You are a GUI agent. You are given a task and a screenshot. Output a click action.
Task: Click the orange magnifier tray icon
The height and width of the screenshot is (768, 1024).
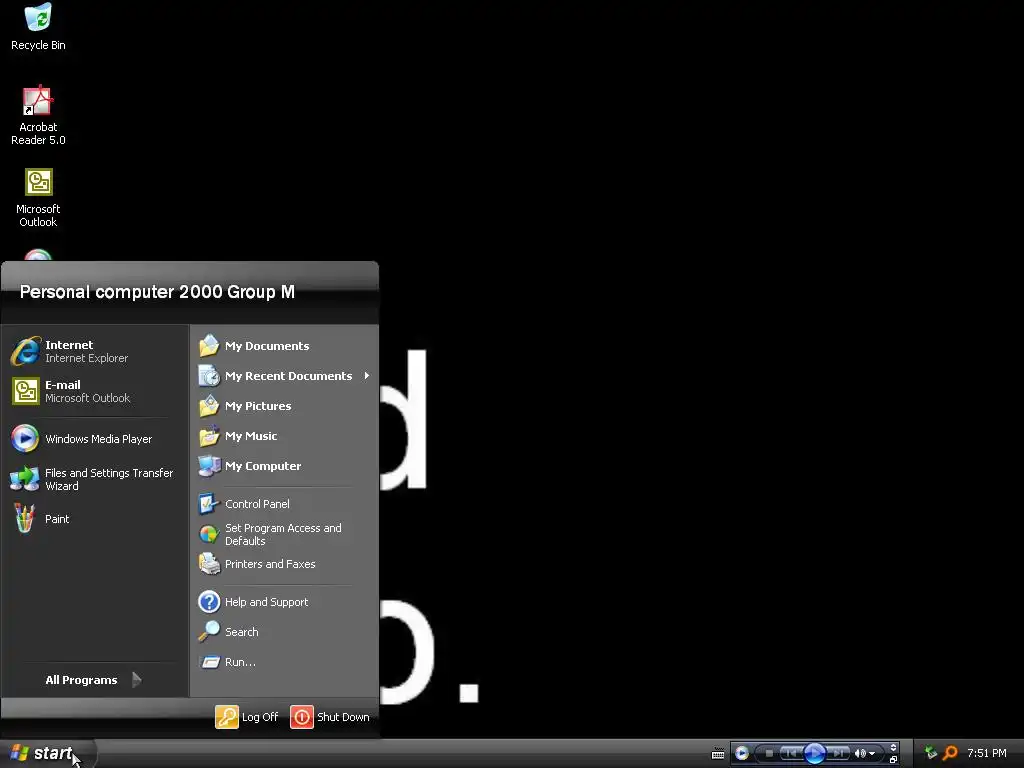[x=950, y=753]
